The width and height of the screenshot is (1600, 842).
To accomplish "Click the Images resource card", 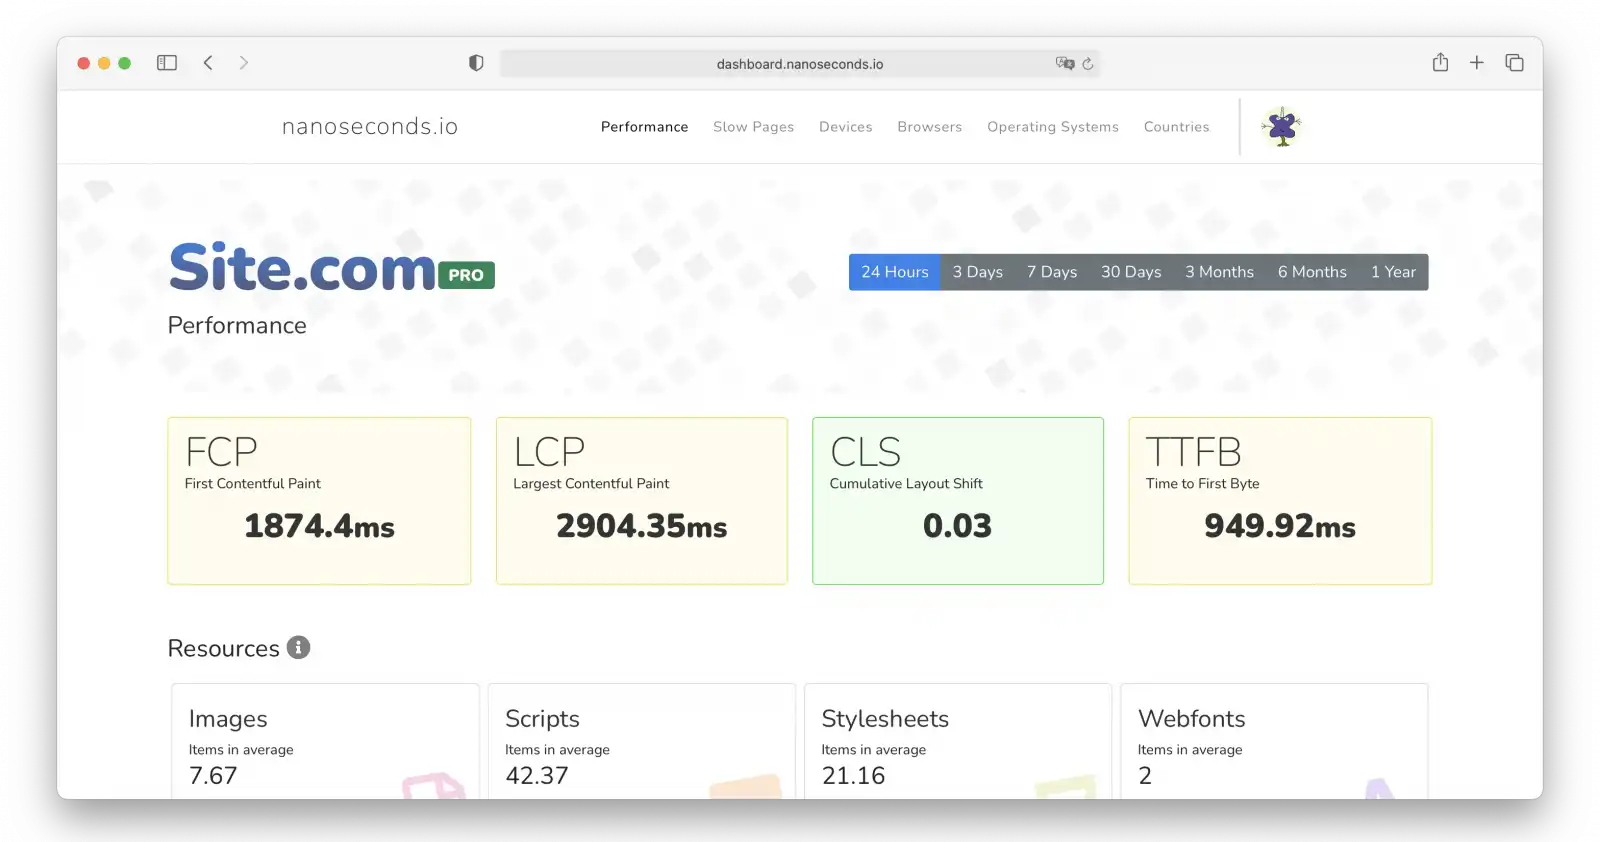I will pyautogui.click(x=325, y=741).
